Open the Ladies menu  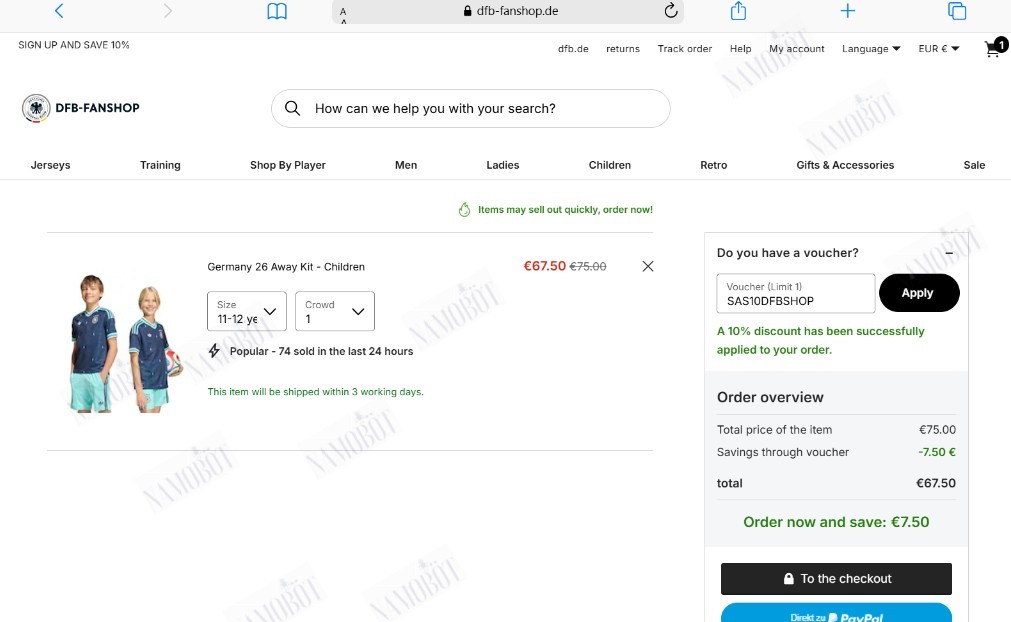[x=502, y=165]
